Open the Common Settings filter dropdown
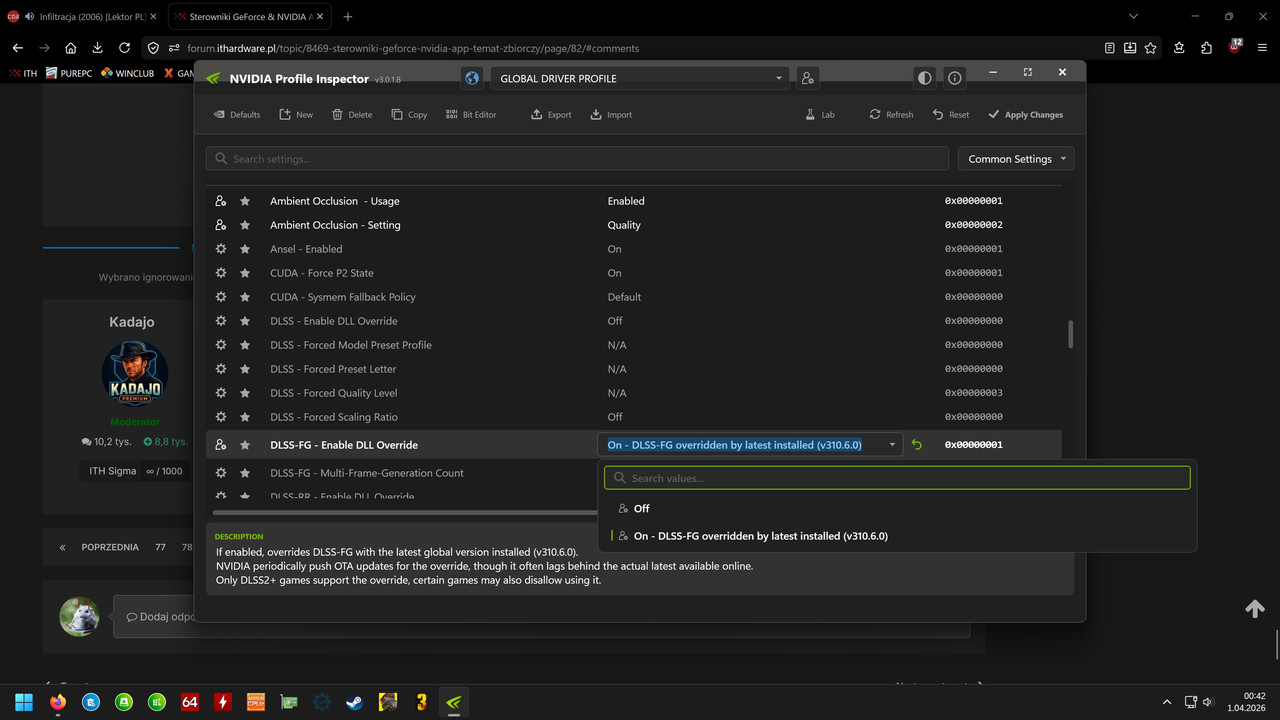This screenshot has width=1280, height=720. [1016, 159]
